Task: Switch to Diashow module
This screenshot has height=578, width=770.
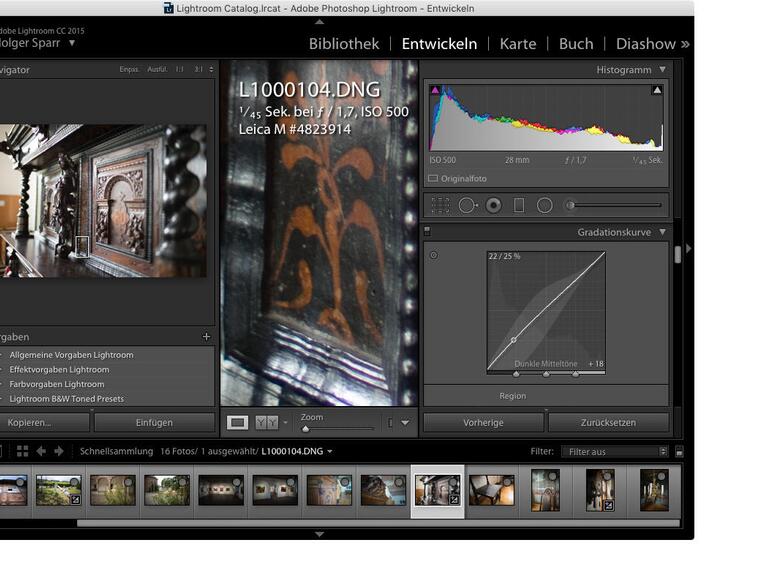Action: tap(646, 44)
